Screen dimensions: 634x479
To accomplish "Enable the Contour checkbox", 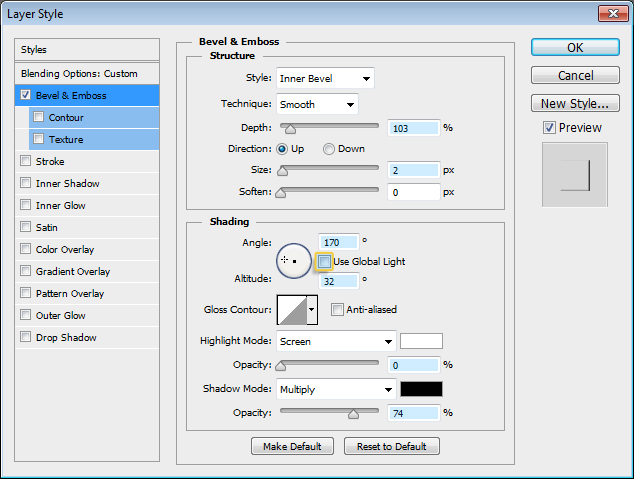I will [x=39, y=118].
